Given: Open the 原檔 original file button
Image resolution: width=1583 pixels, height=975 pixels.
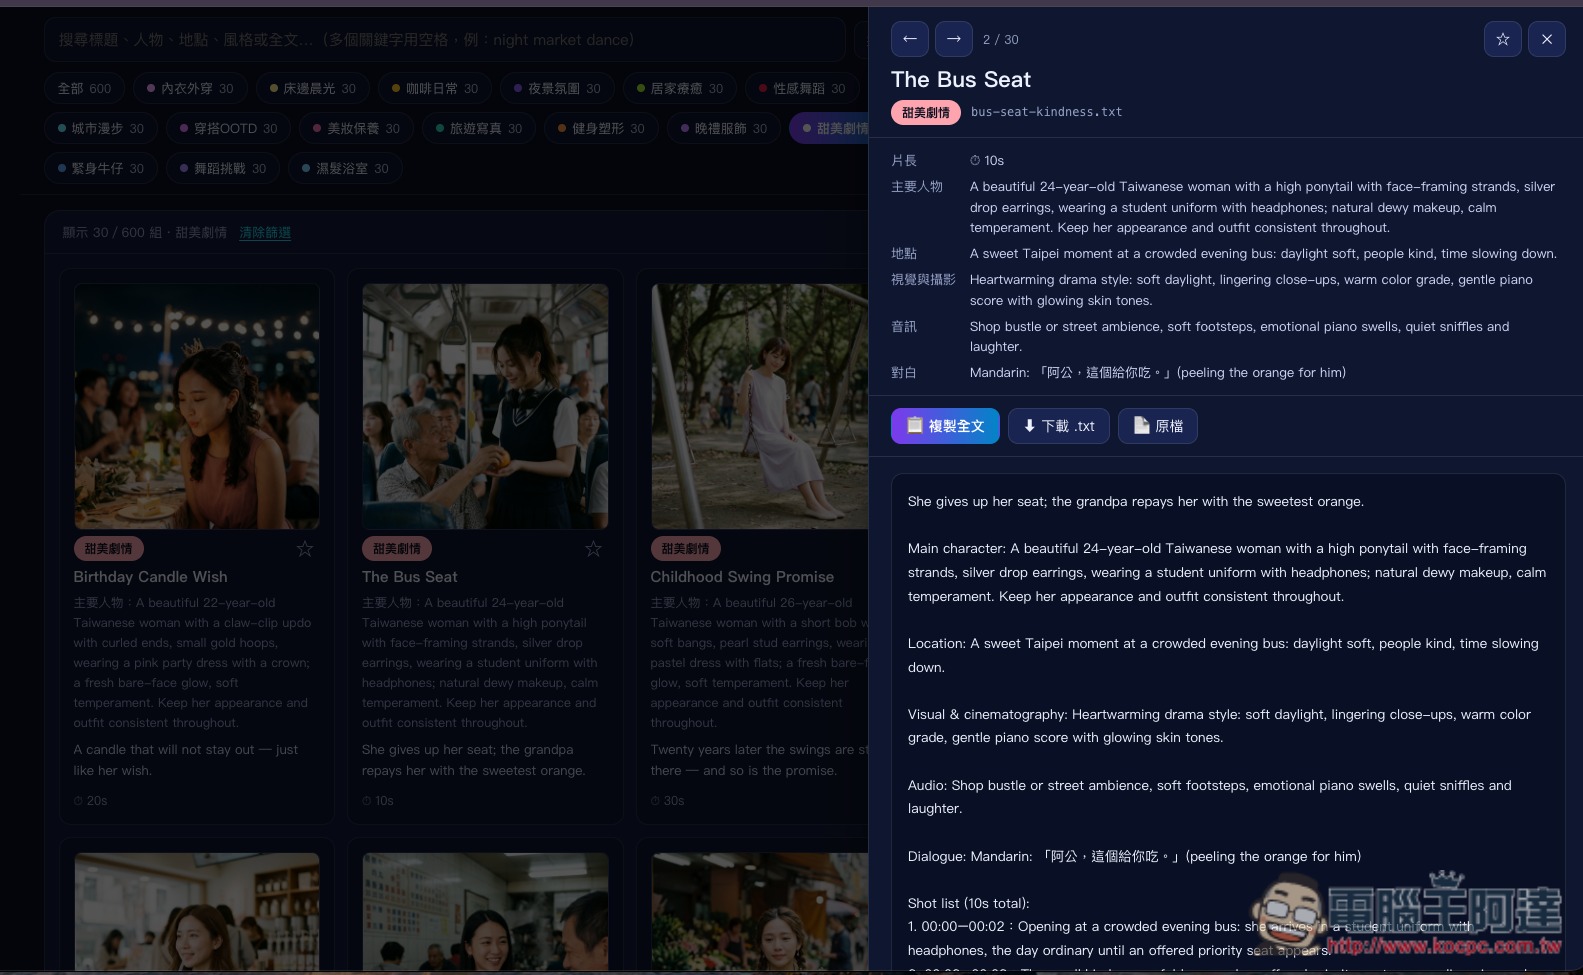Looking at the screenshot, I should [1157, 426].
